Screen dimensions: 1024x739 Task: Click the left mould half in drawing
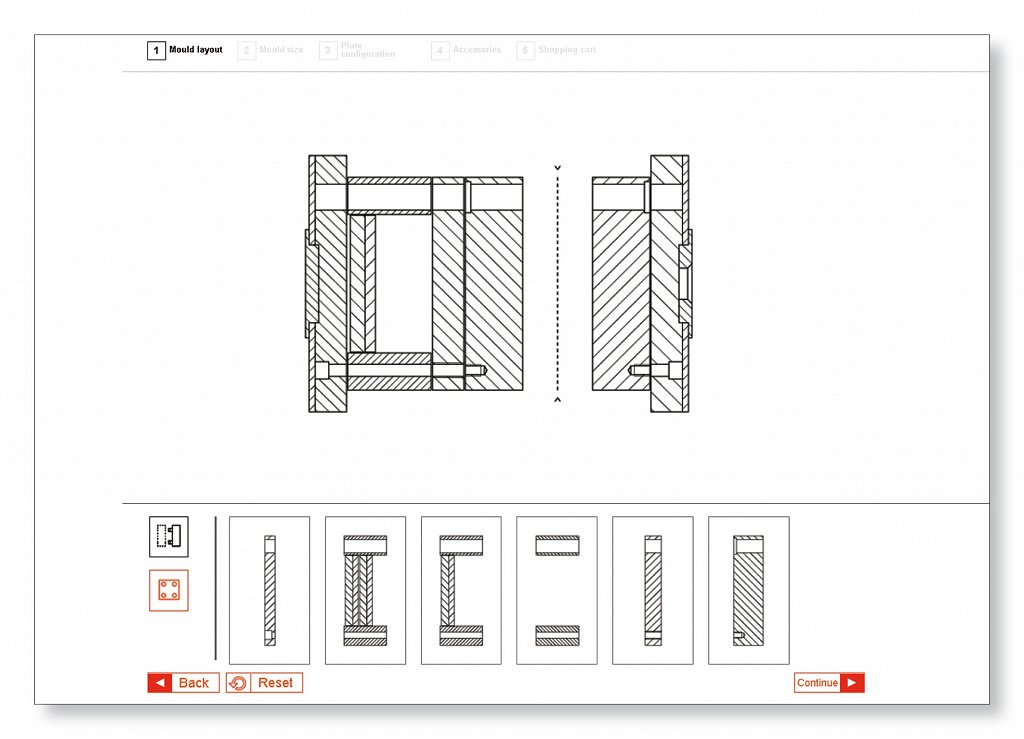[415, 285]
